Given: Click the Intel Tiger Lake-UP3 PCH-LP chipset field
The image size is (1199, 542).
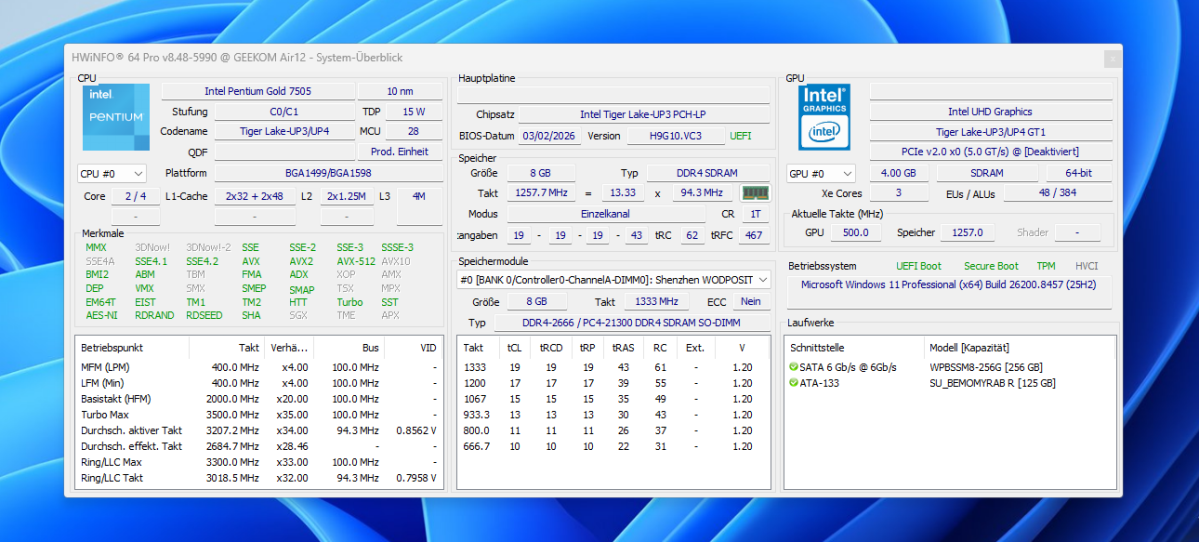Looking at the screenshot, I should [x=643, y=115].
